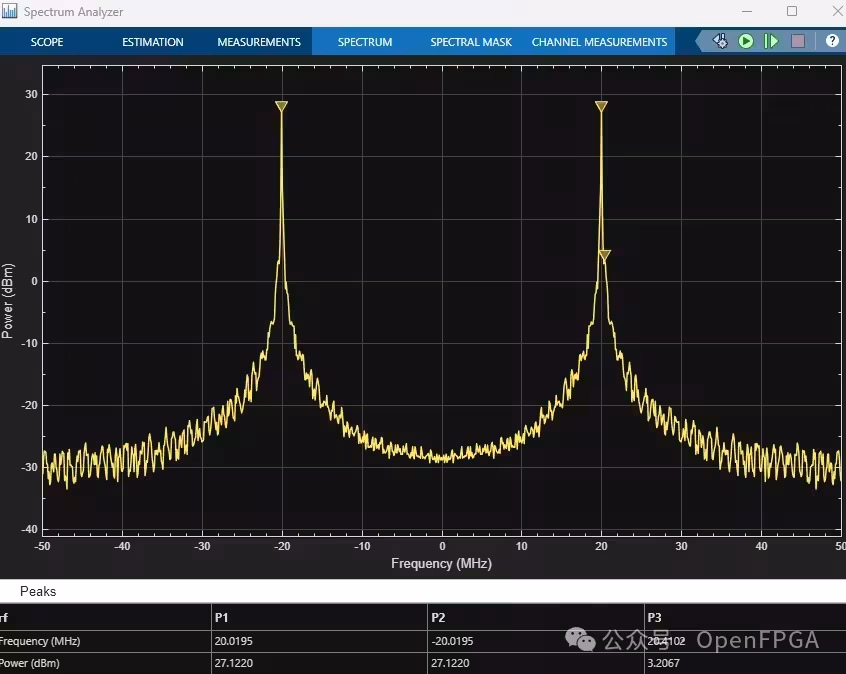This screenshot has width=846, height=674.
Task: Select the MEASUREMENTS tab
Action: coord(259,42)
